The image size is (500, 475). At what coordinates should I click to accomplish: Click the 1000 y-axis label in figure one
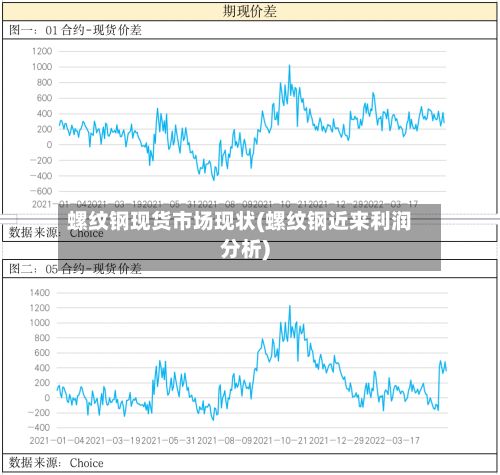coord(42,67)
